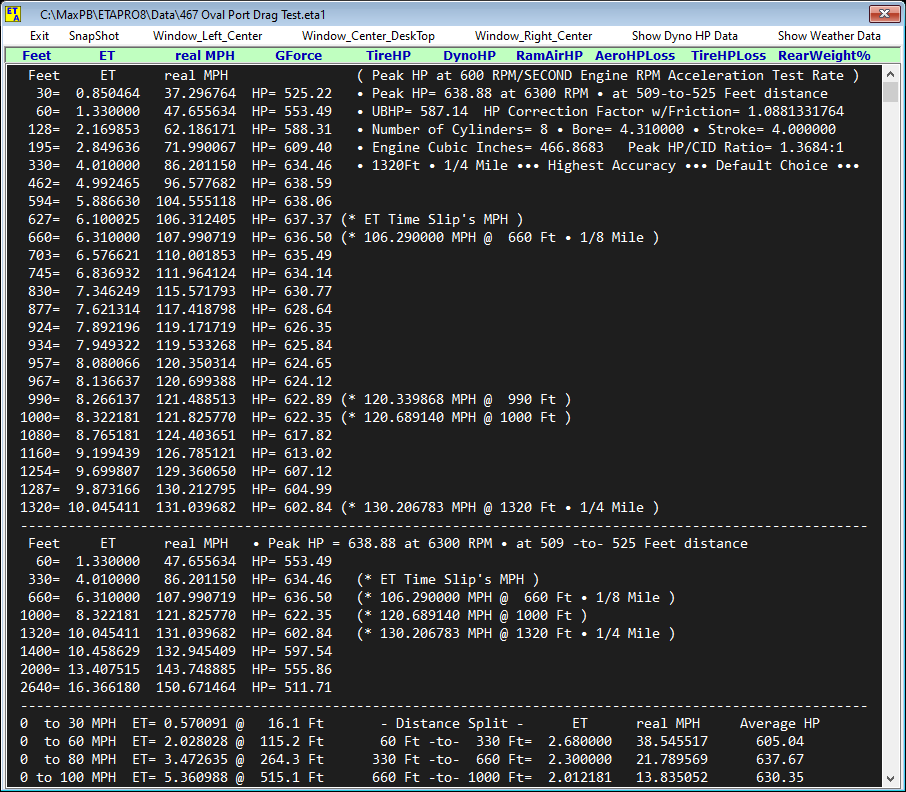906x792 pixels.
Task: Click the 703= 6.576621 data row
Action: (180, 255)
